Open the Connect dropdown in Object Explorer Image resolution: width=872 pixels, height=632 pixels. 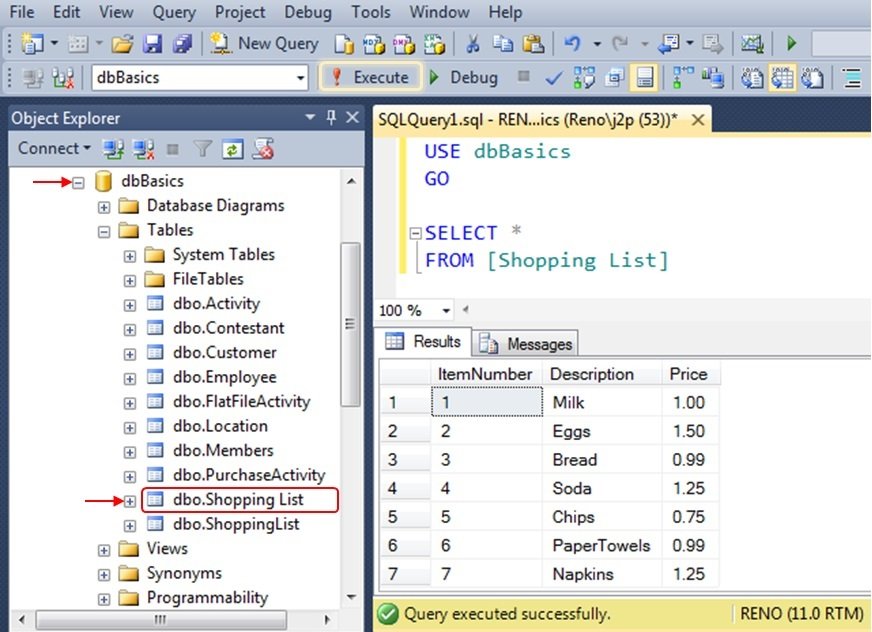54,149
